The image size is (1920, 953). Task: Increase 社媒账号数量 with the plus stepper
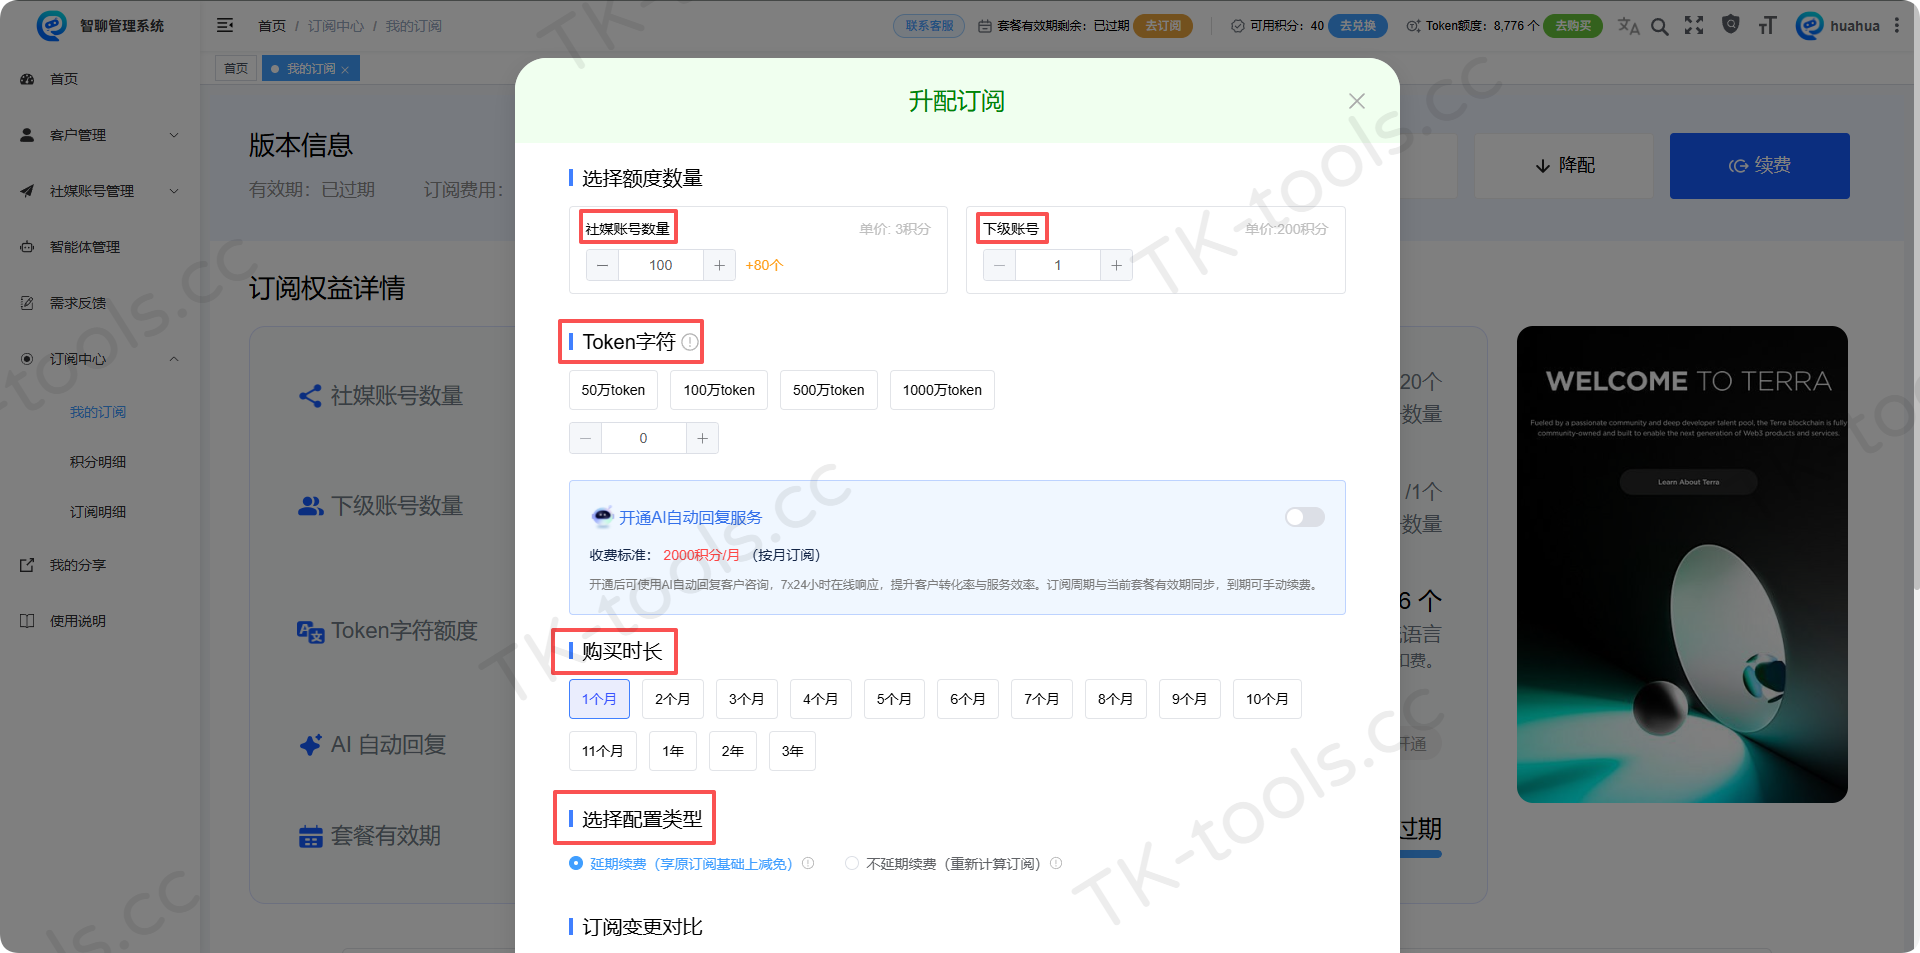point(719,265)
